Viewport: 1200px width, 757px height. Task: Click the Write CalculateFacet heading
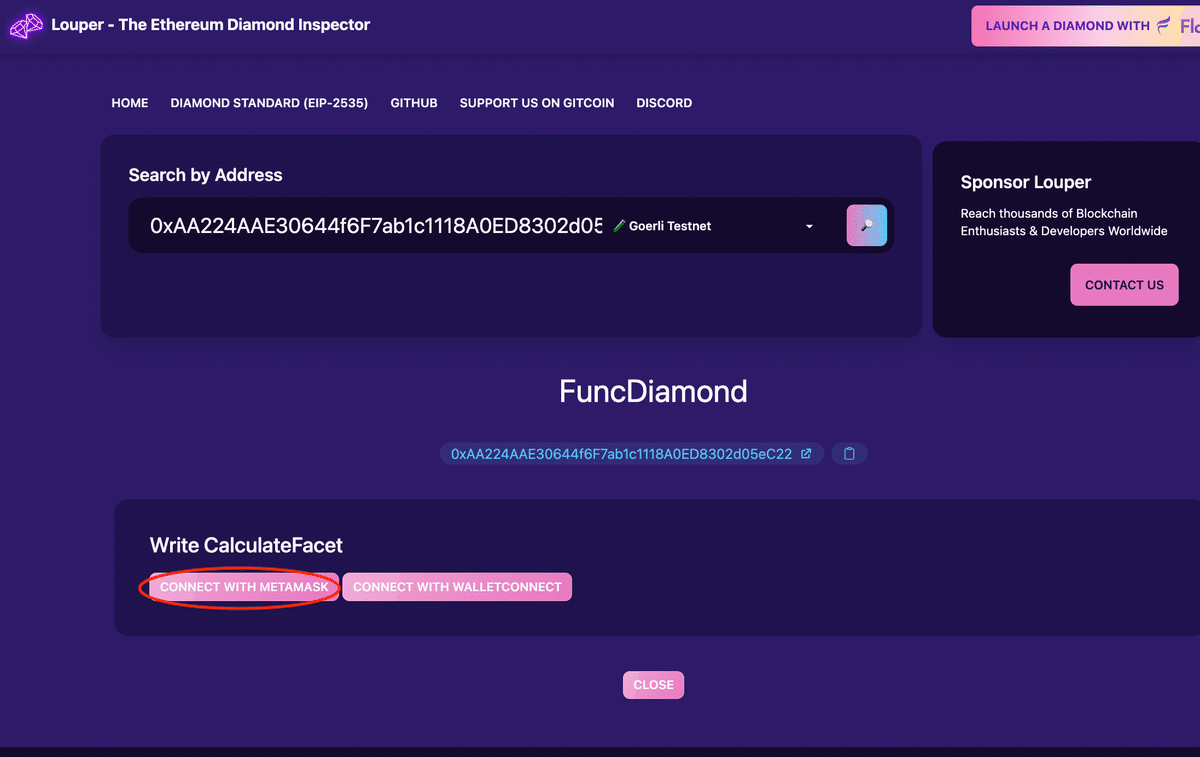point(246,545)
